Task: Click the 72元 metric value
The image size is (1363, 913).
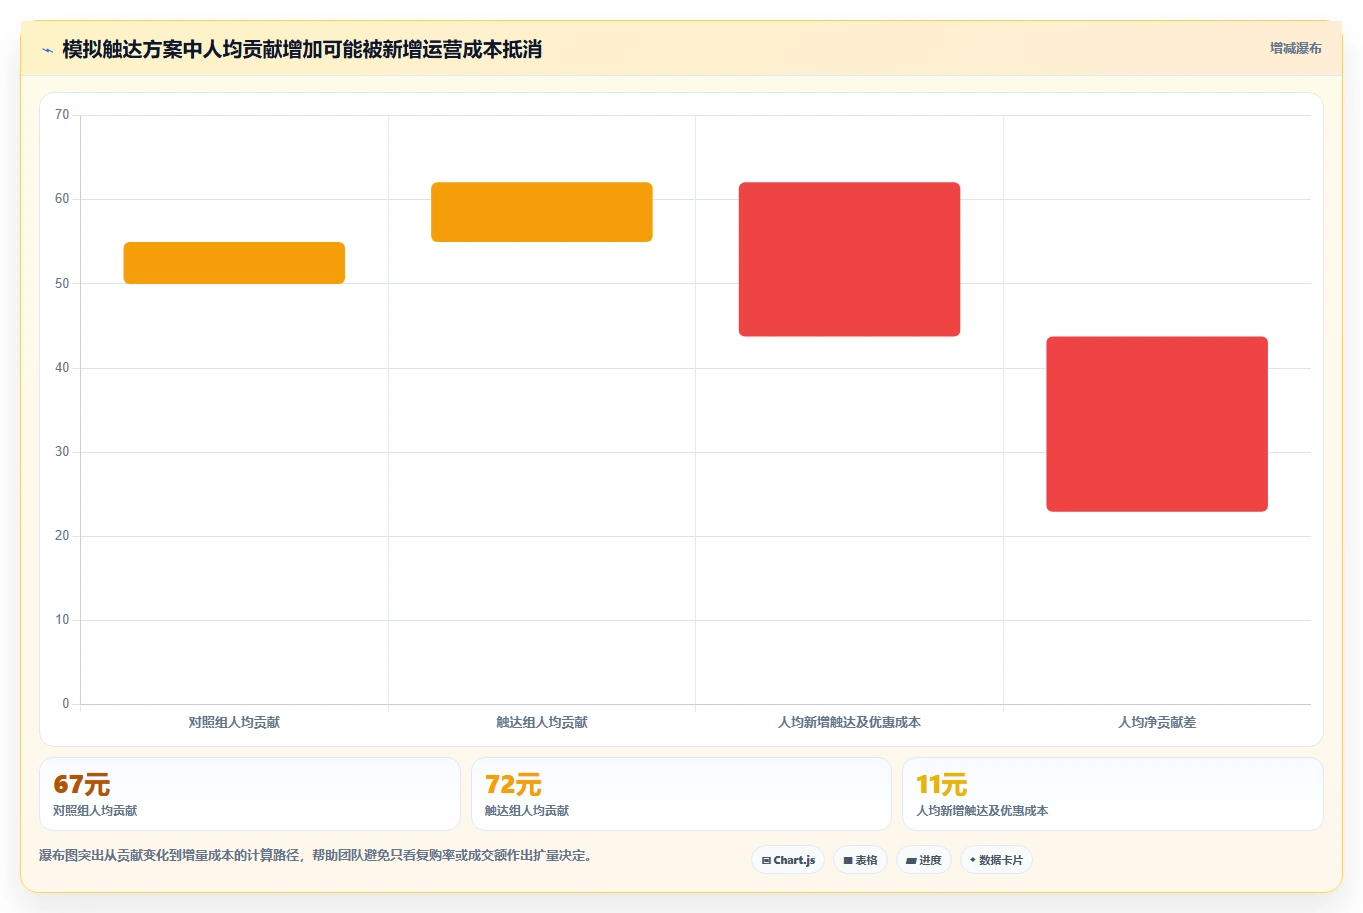Action: tap(513, 785)
